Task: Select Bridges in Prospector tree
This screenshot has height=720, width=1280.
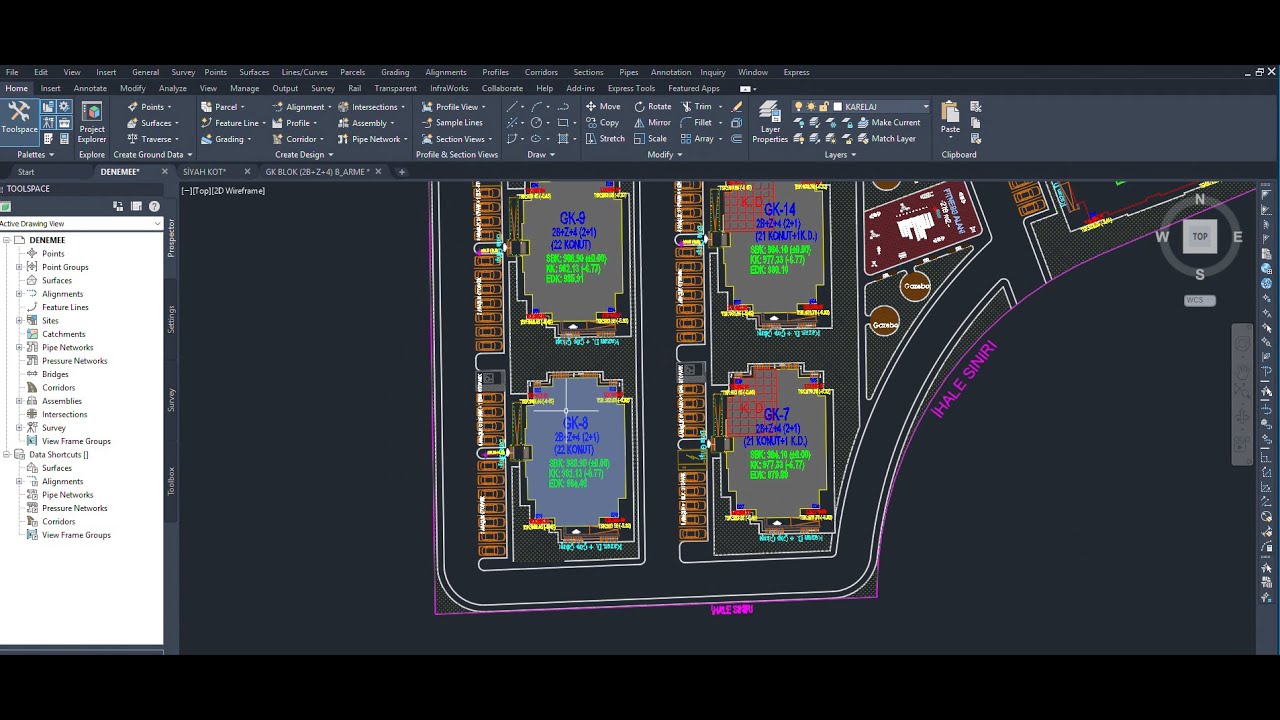Action: click(55, 374)
